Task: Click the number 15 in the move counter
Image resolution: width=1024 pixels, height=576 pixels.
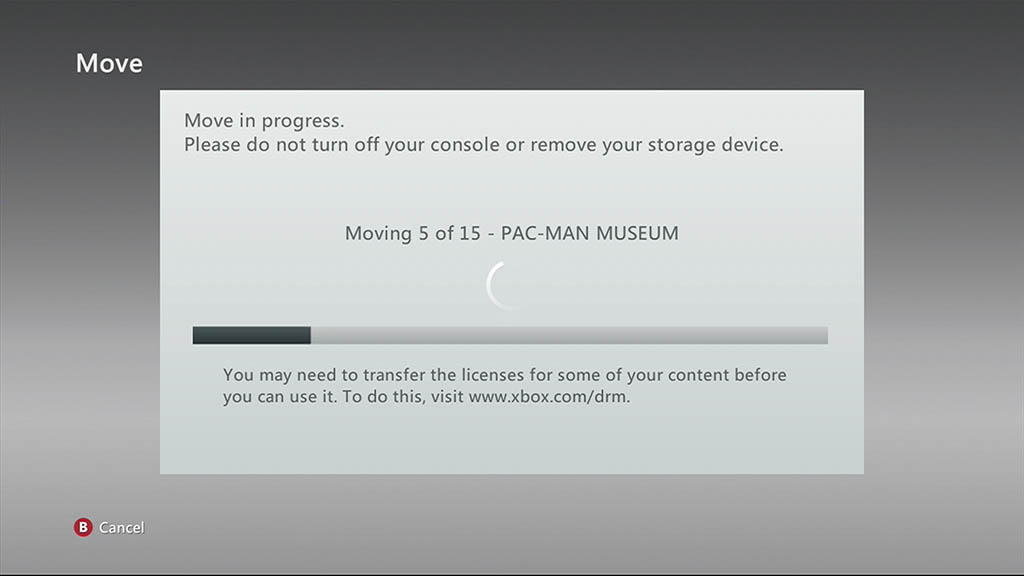Action: tap(470, 233)
